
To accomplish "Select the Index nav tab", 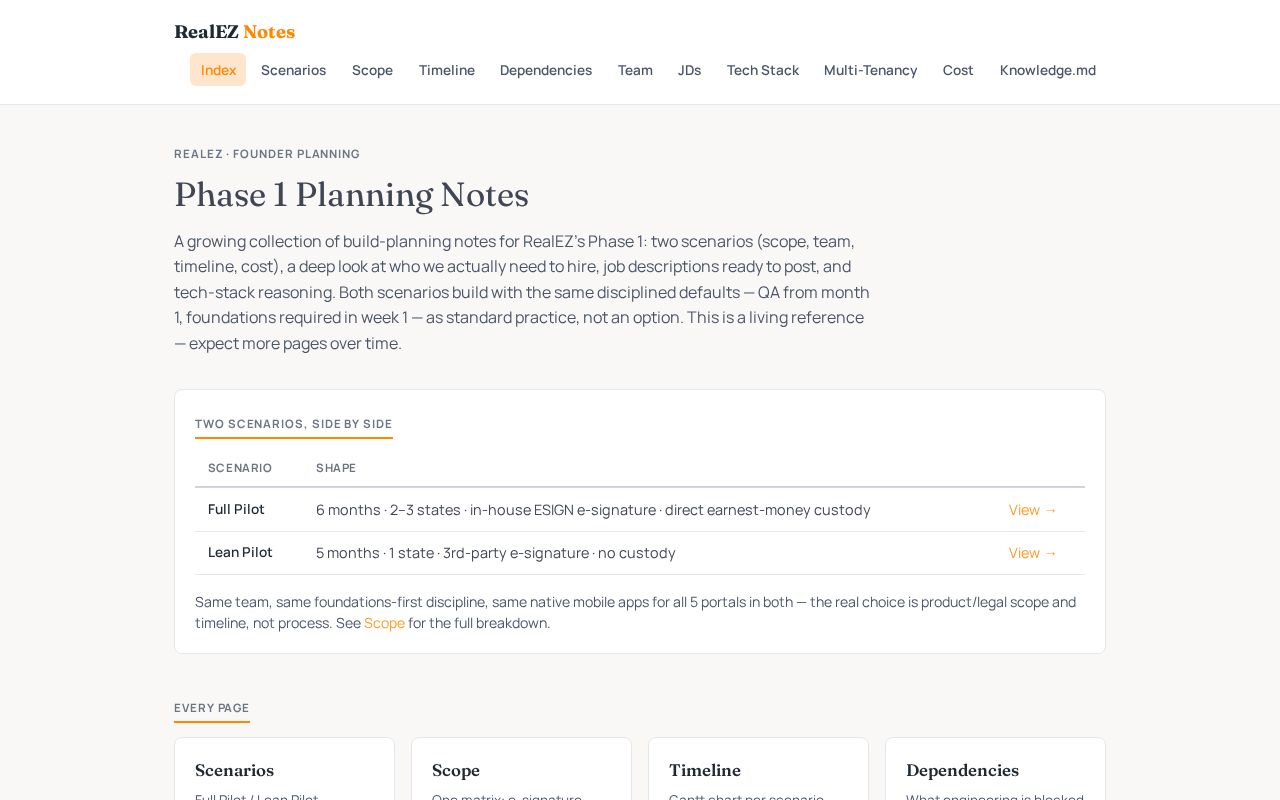I will (x=218, y=70).
